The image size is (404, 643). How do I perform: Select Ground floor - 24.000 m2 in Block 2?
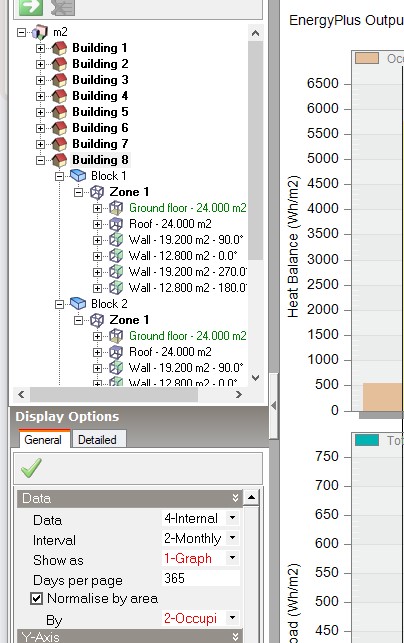188,336
